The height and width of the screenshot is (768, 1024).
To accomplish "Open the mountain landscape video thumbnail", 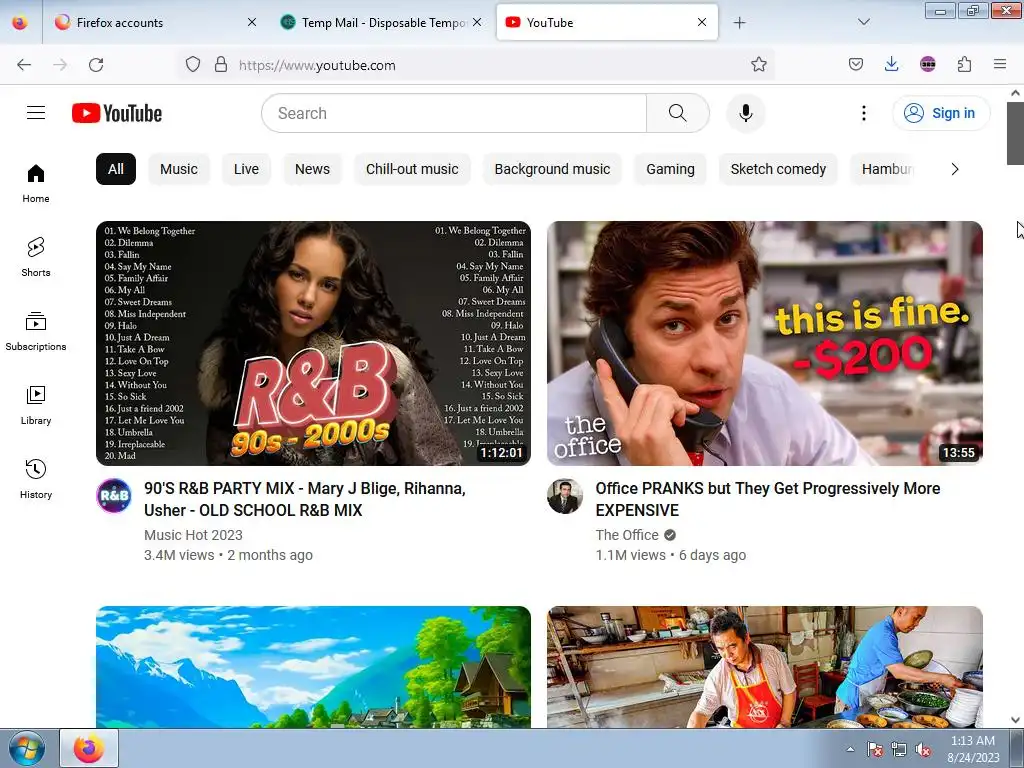I will (x=313, y=667).
